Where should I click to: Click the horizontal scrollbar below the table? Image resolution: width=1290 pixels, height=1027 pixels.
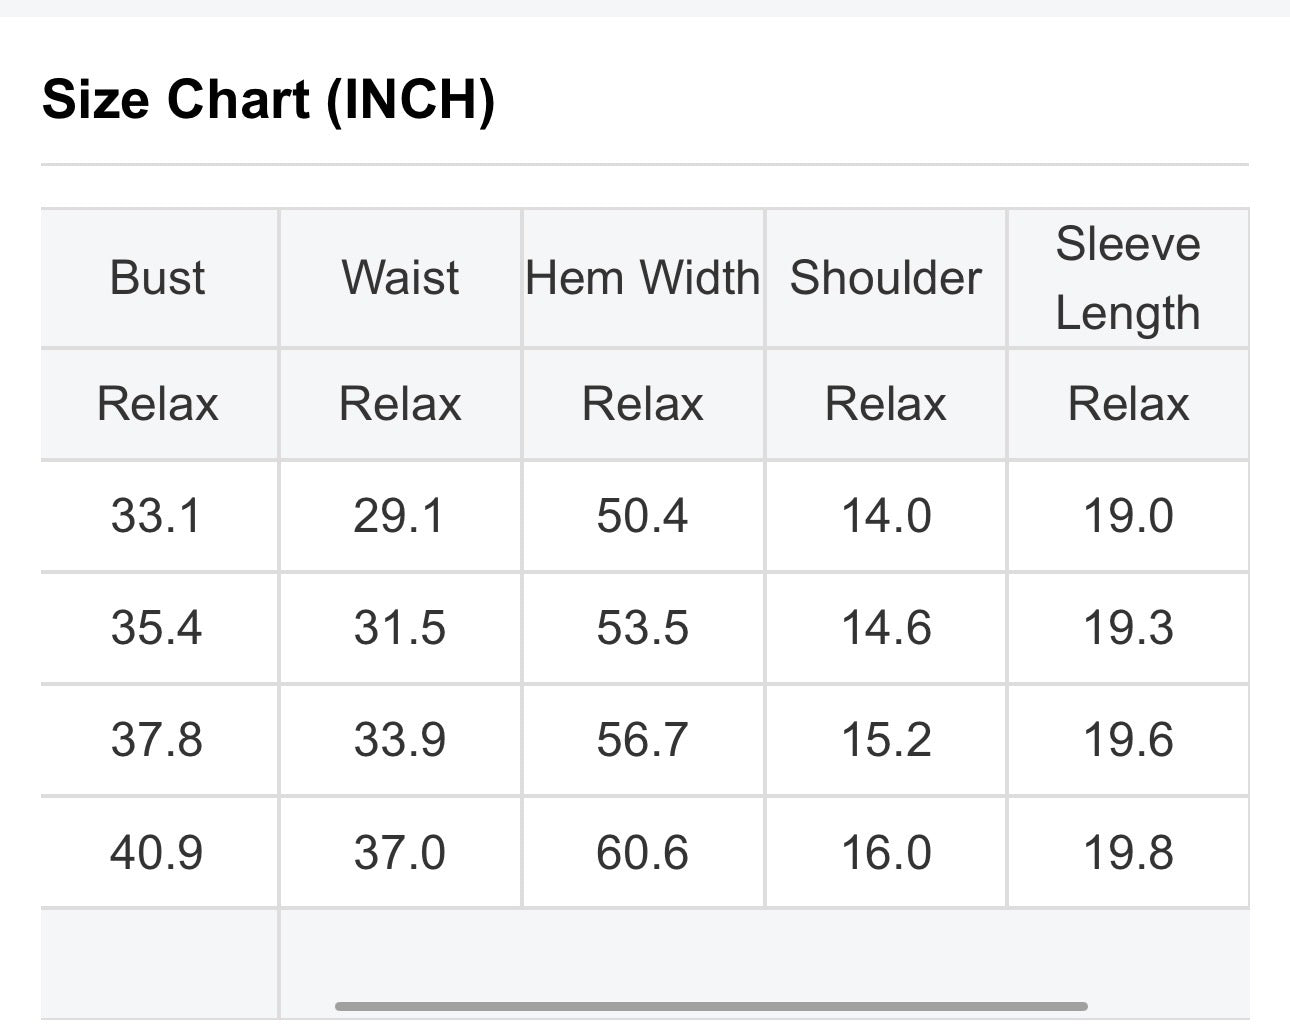click(711, 1005)
